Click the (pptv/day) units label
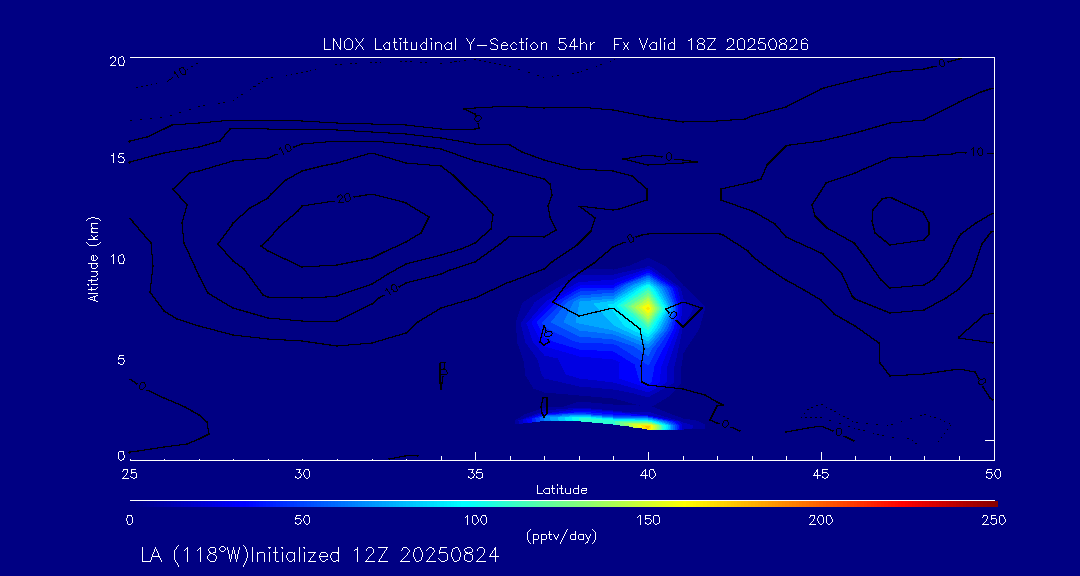The image size is (1080, 576). pos(561,536)
